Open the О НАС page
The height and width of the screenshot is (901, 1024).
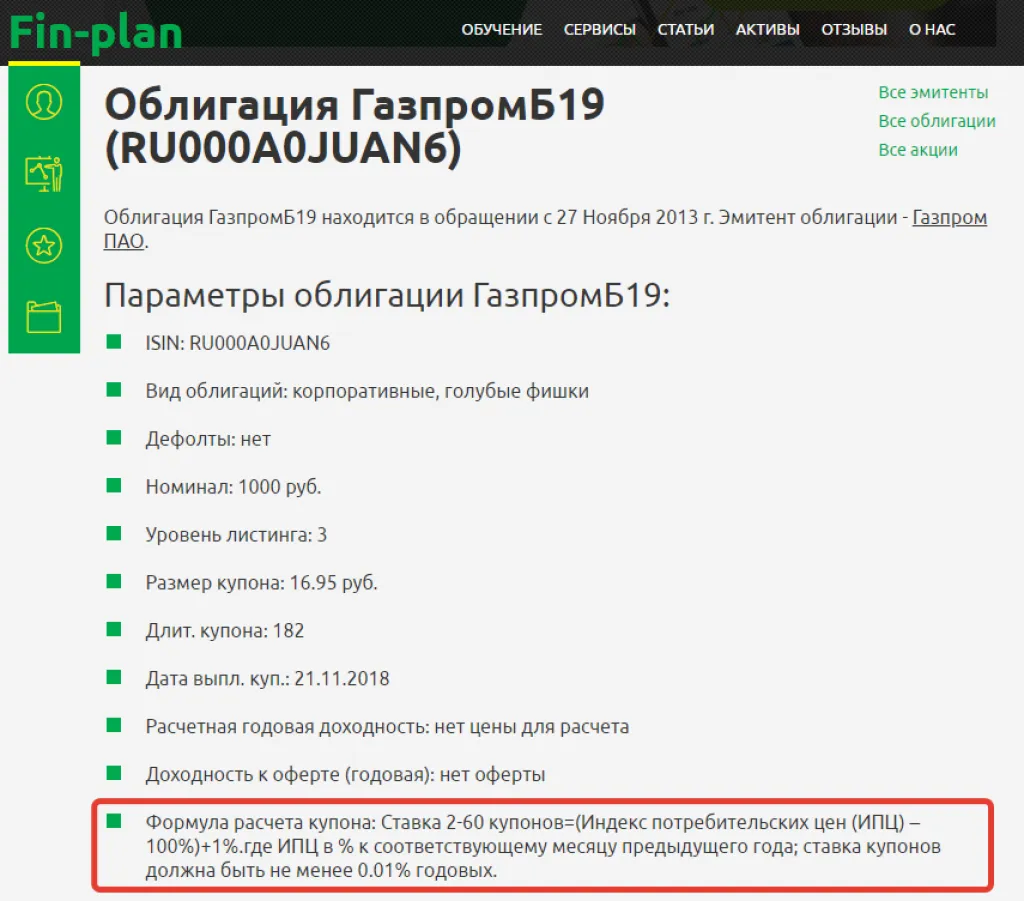pos(932,29)
